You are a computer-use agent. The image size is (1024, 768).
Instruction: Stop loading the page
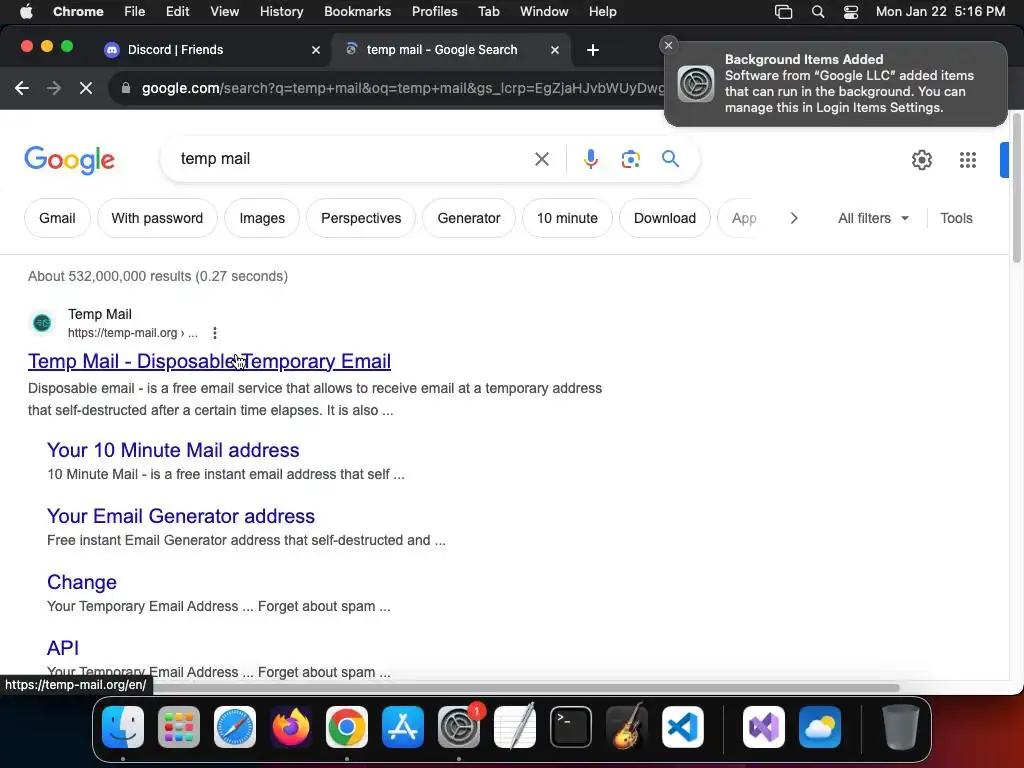click(86, 88)
